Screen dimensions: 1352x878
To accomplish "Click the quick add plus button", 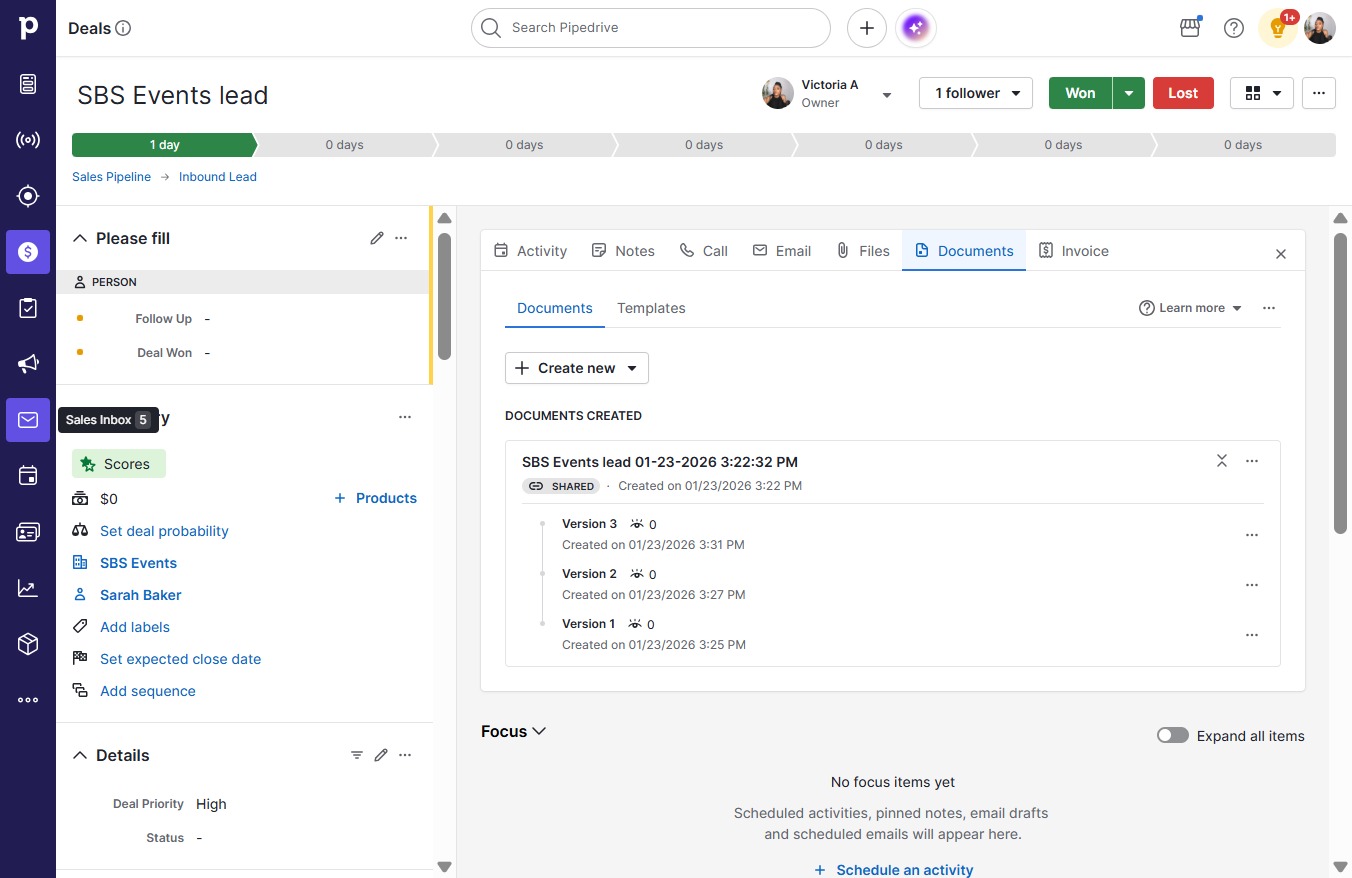I will 867,28.
